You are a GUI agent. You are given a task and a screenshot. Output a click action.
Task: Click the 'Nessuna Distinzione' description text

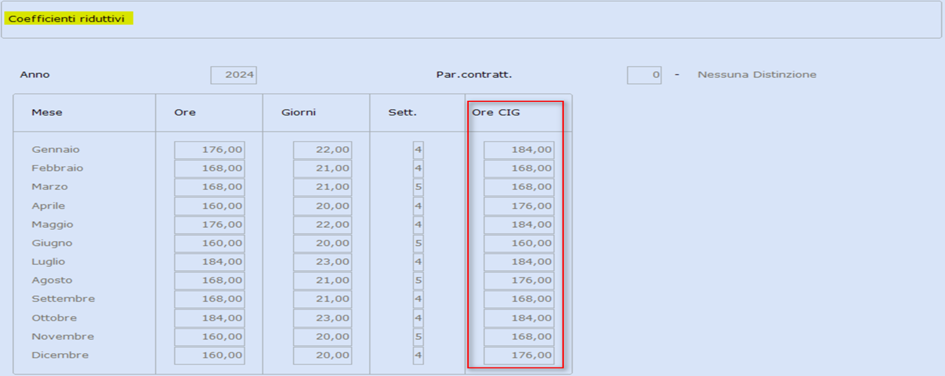(x=757, y=75)
